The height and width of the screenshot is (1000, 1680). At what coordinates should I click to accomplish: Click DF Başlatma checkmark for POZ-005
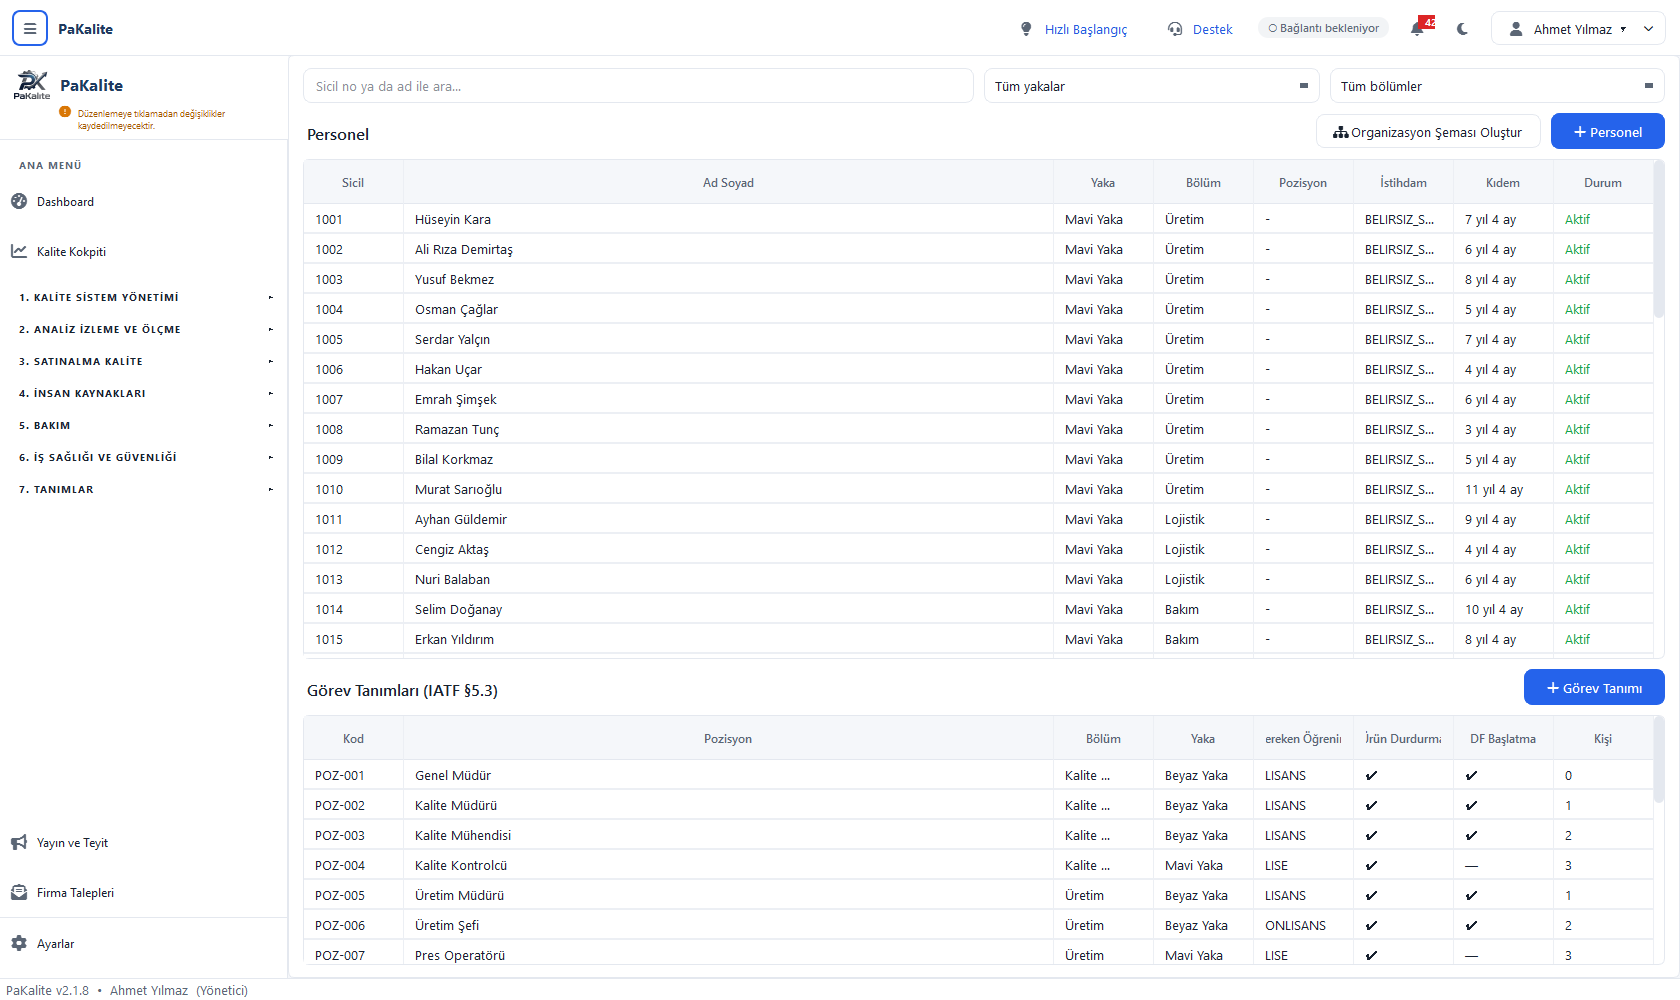1471,896
